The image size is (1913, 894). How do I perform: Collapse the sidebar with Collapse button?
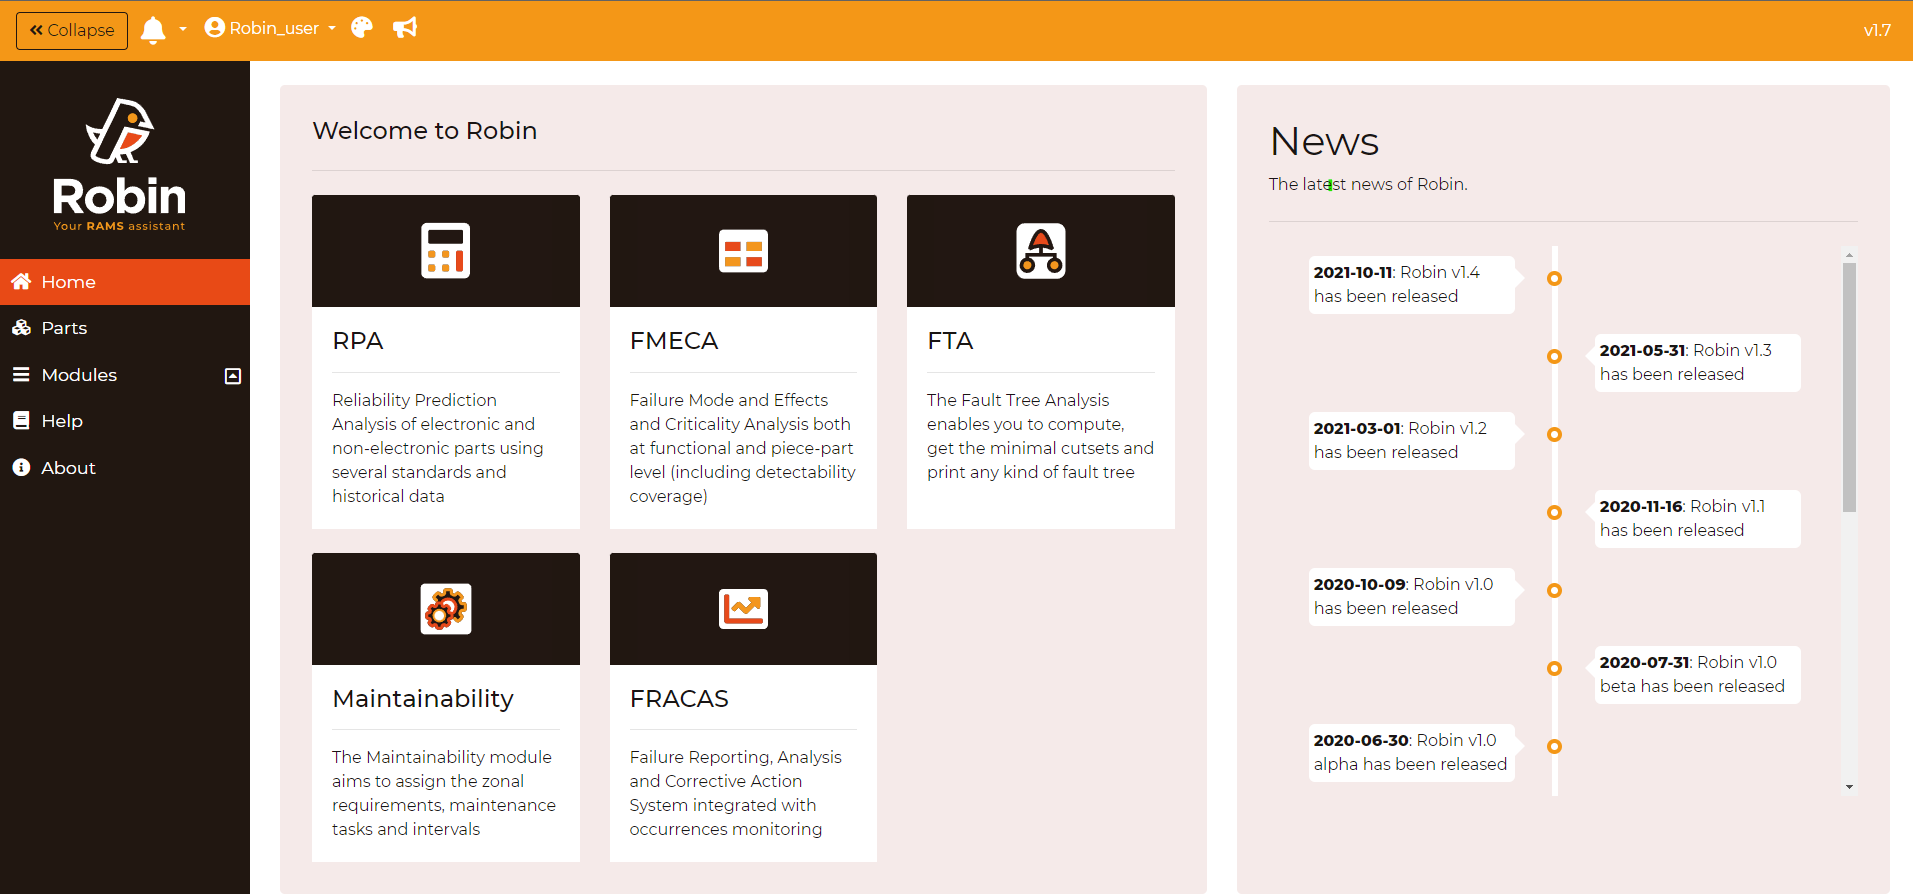72,30
